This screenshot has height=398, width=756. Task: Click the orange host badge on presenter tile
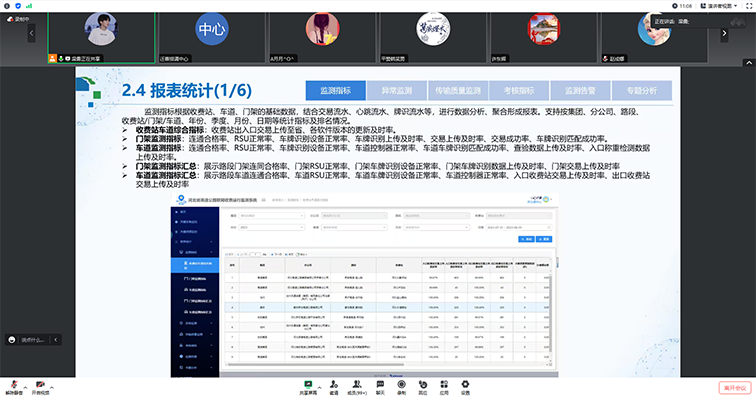[52, 58]
